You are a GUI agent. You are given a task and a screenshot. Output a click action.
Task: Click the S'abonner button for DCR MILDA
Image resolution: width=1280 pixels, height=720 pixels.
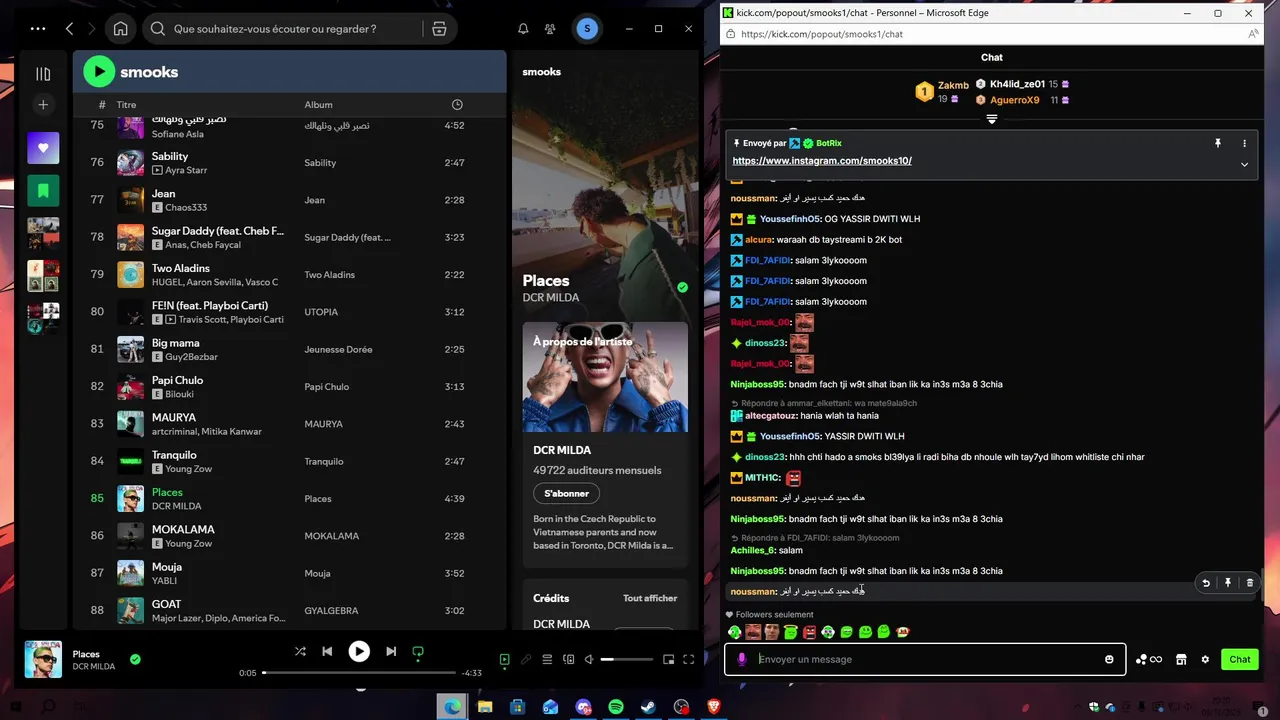click(566, 493)
